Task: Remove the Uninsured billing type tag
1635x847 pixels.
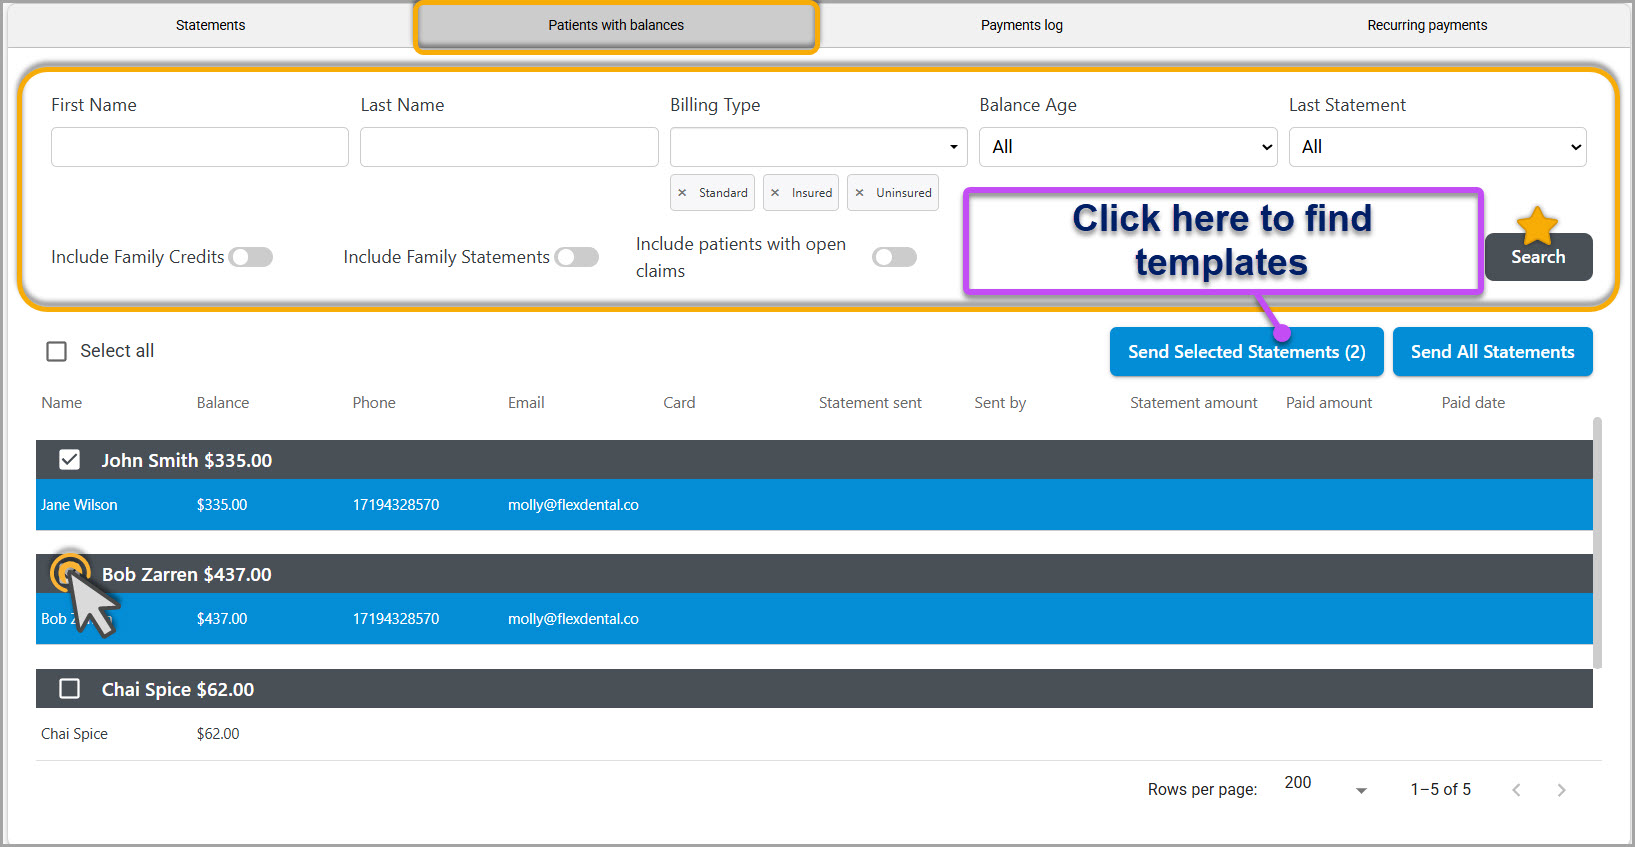Action: coord(859,193)
